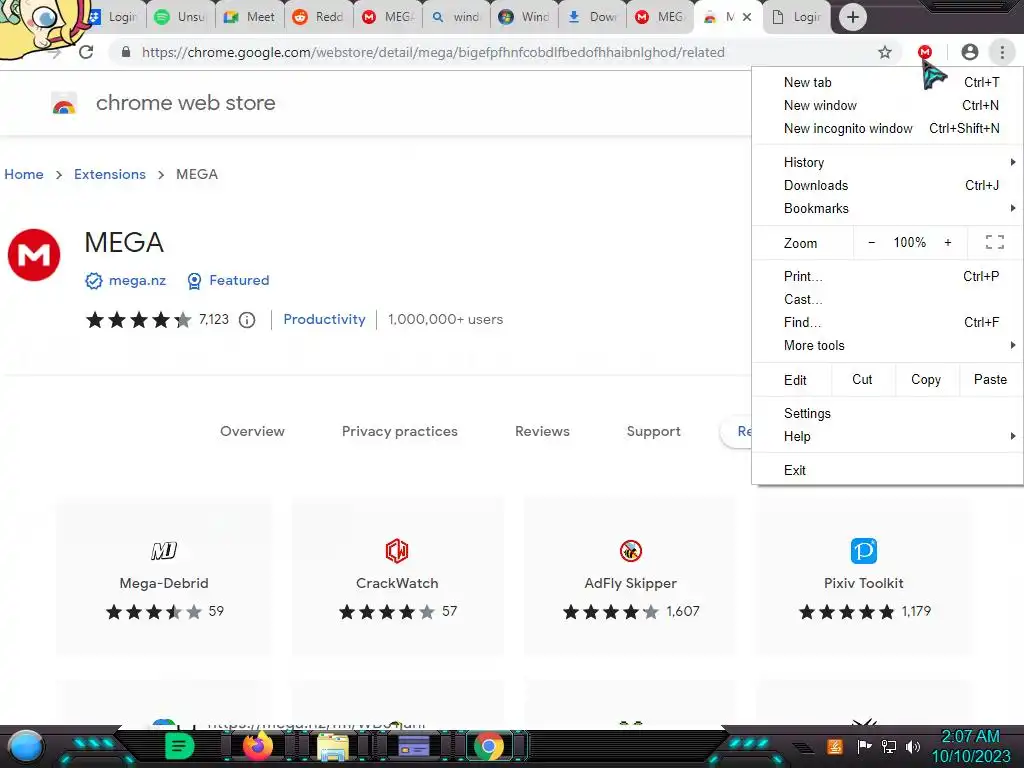
Task: Click the red MEGA extension logo
Action: 34,255
